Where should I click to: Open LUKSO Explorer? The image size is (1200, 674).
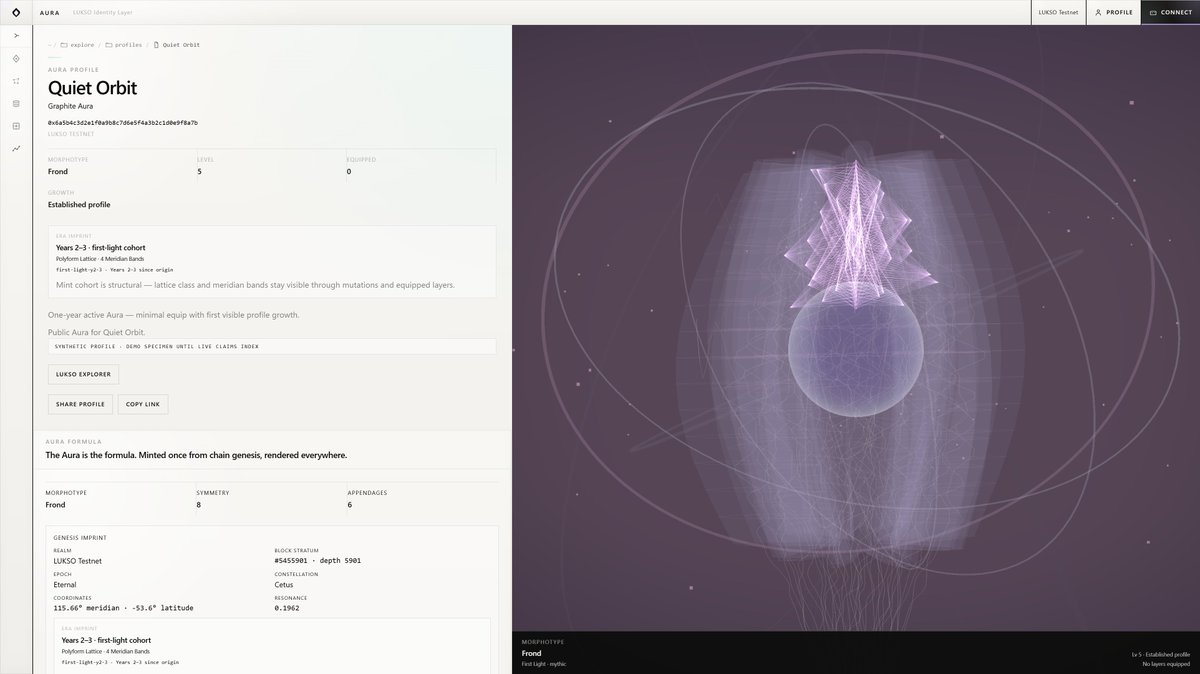click(x=84, y=374)
